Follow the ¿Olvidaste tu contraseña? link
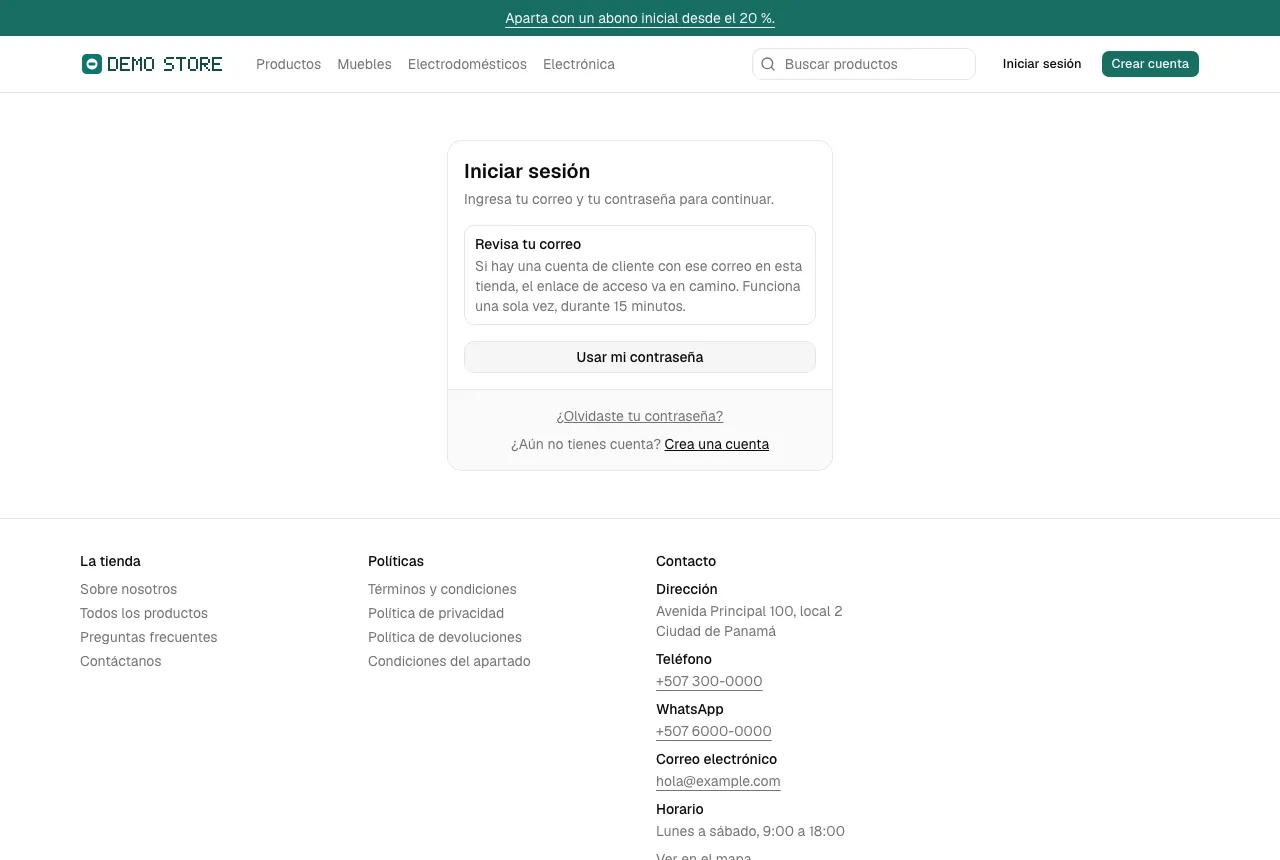Image resolution: width=1280 pixels, height=860 pixels. point(640,416)
